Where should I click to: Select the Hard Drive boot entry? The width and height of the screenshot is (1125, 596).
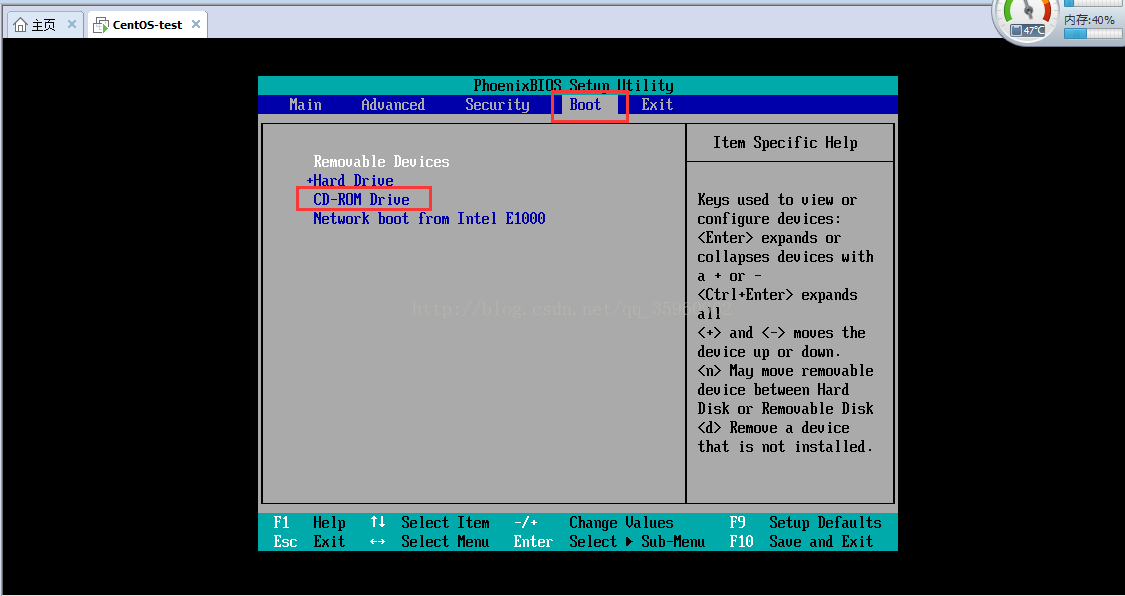[354, 181]
